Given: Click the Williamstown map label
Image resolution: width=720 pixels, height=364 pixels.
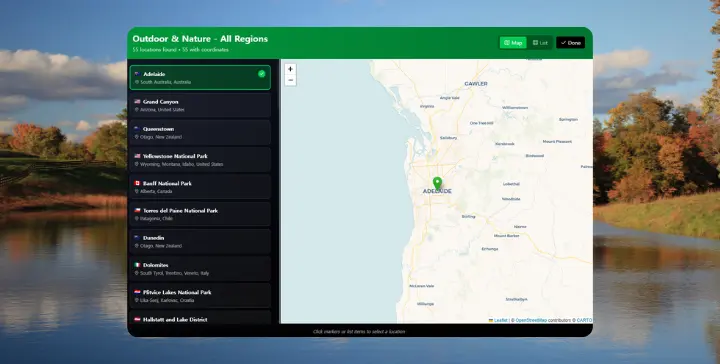Looking at the screenshot, I should (515, 107).
